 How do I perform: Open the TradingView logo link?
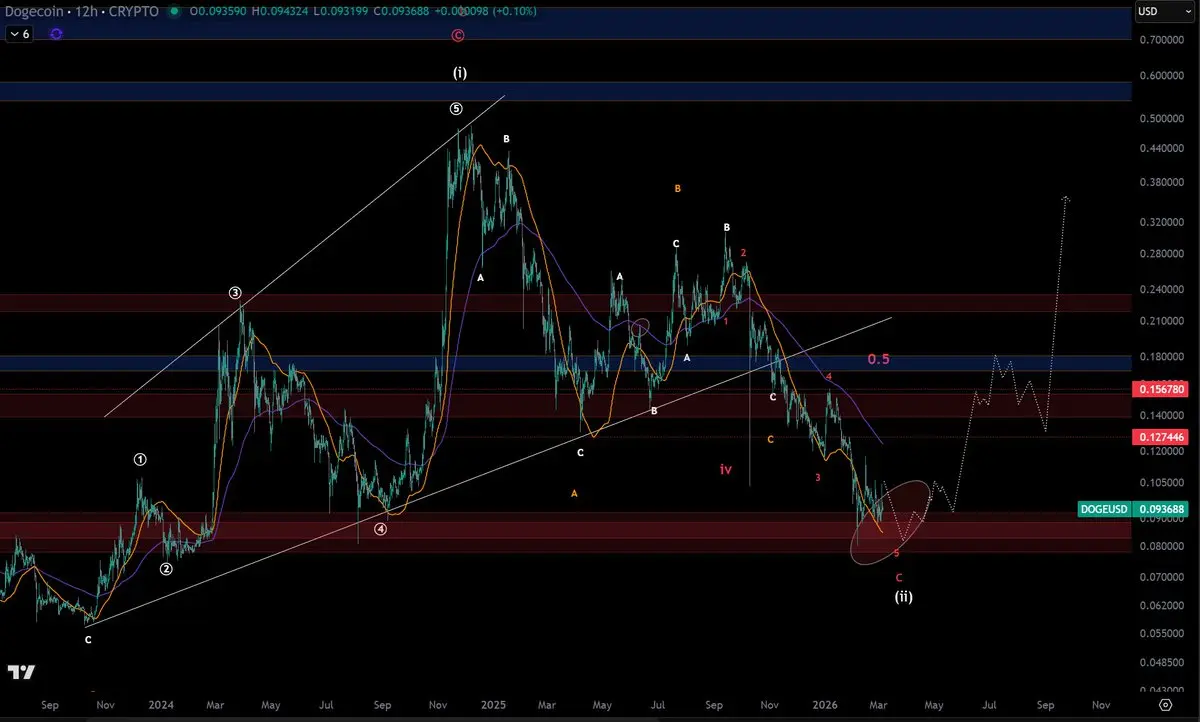[x=22, y=672]
